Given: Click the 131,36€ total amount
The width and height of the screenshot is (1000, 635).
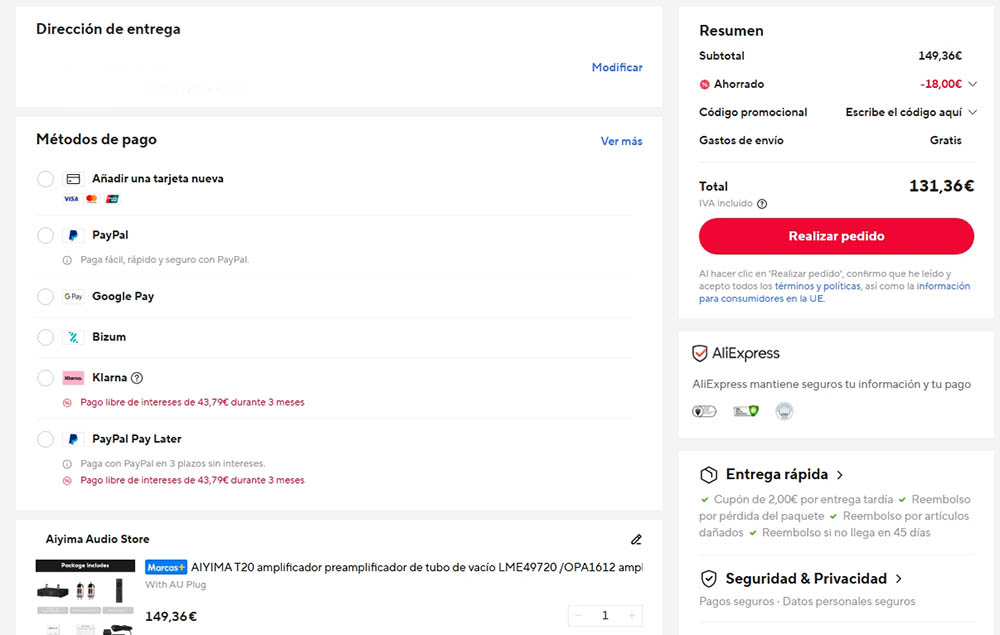Looking at the screenshot, I should tap(941, 186).
